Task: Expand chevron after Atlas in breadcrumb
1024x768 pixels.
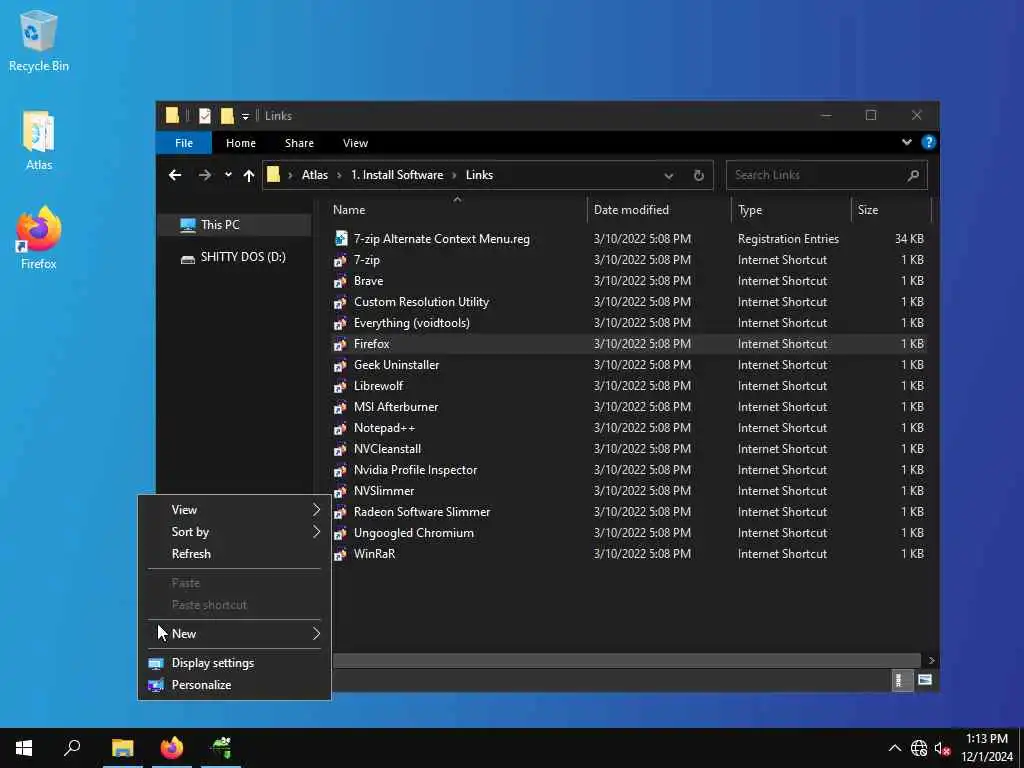Action: point(340,175)
